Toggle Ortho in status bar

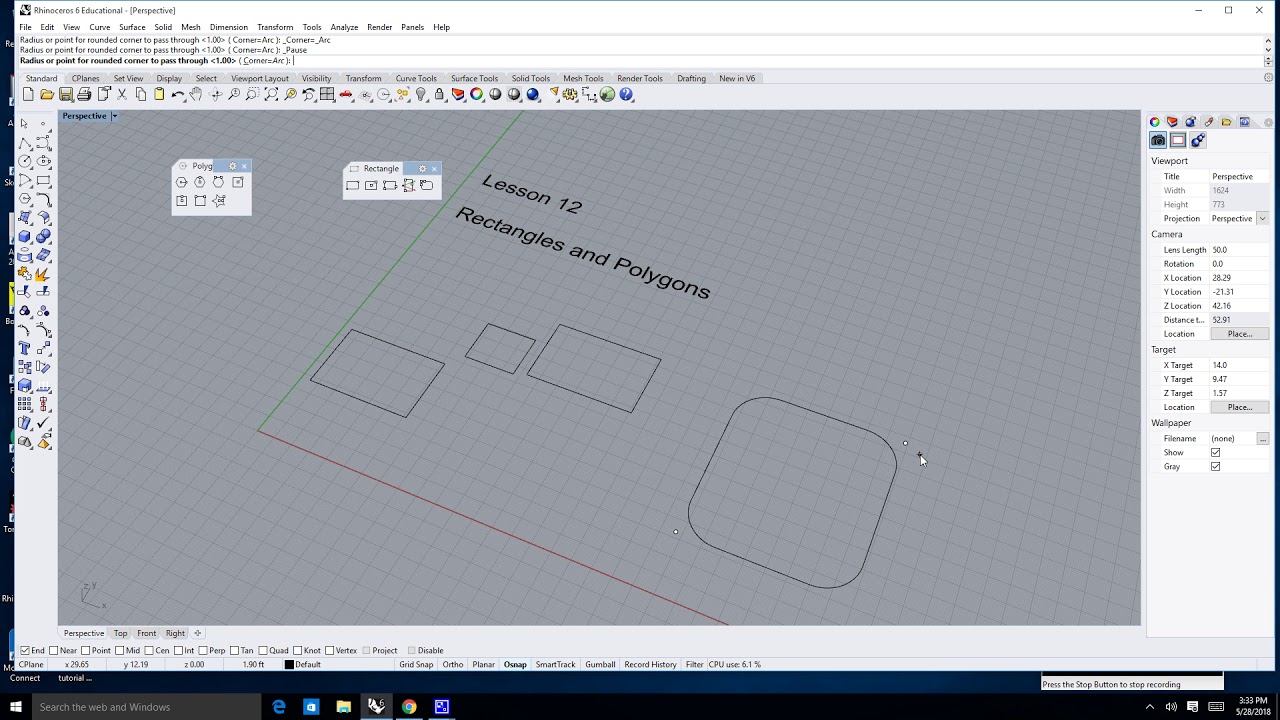tap(453, 664)
